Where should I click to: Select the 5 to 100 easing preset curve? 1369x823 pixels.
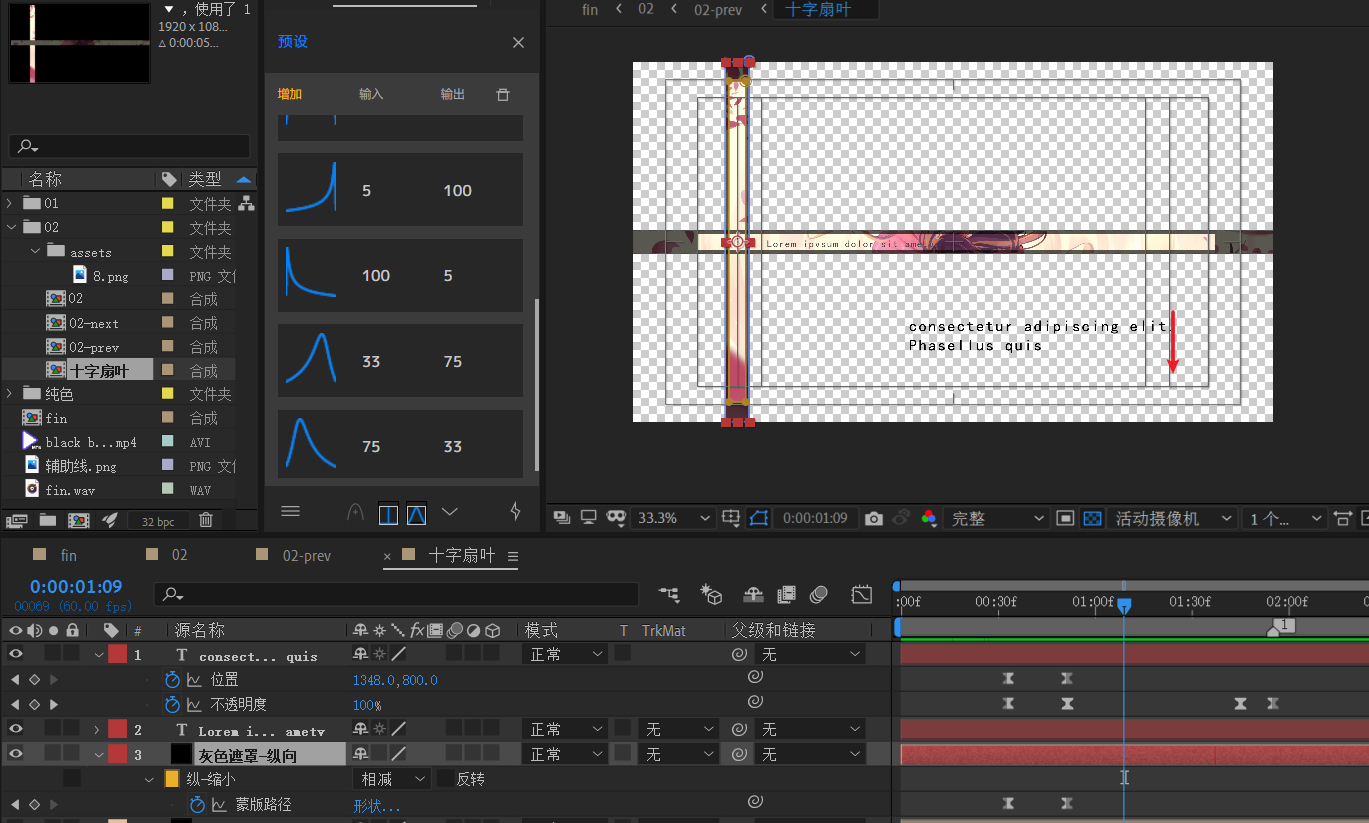tap(400, 190)
